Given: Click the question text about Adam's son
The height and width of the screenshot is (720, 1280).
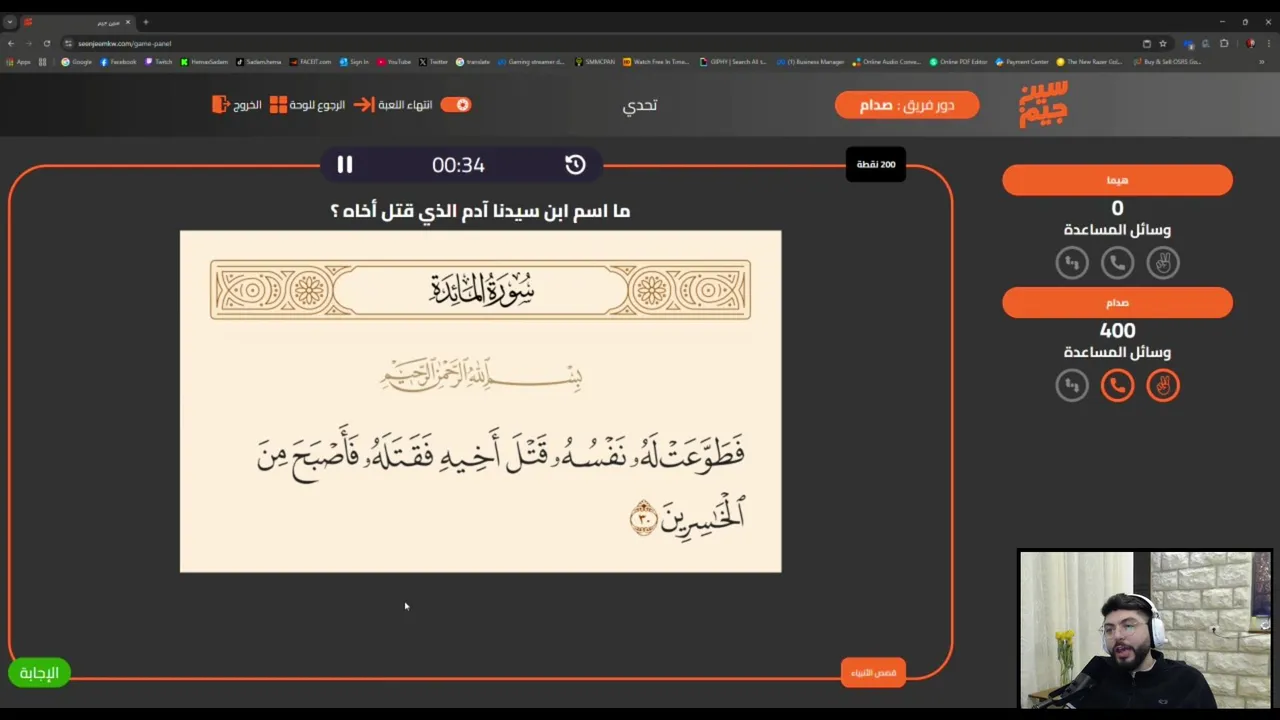Looking at the screenshot, I should [480, 211].
